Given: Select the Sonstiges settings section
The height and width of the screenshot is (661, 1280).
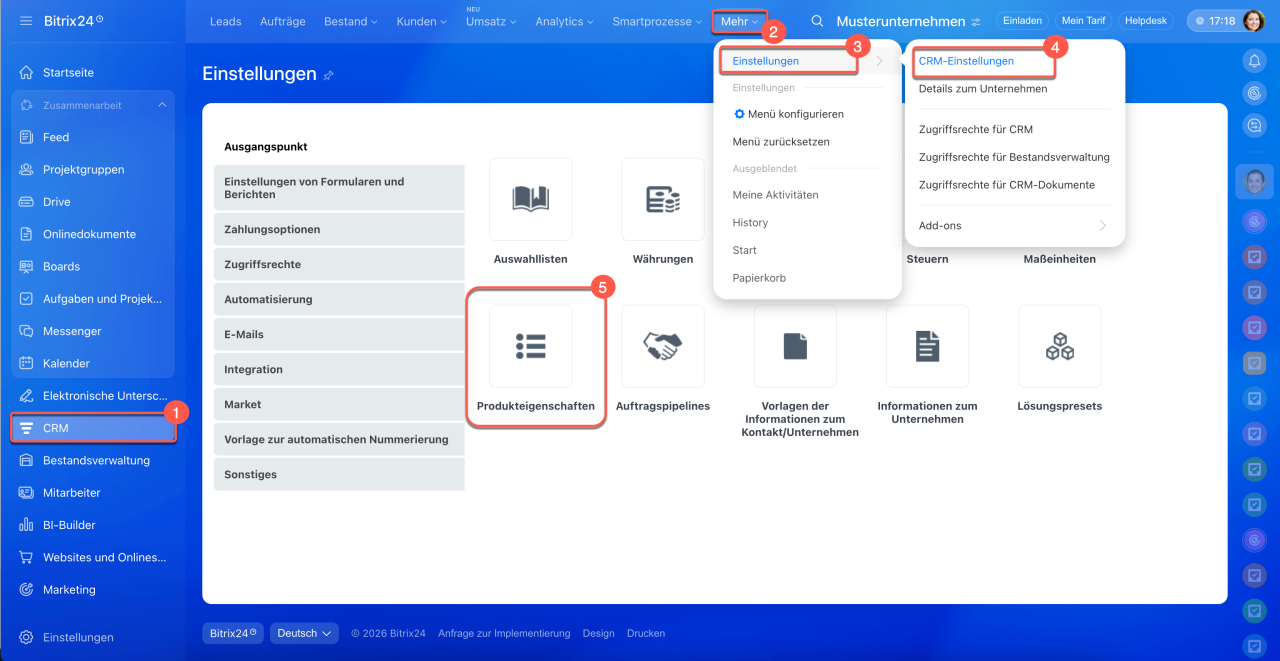Looking at the screenshot, I should point(339,474).
